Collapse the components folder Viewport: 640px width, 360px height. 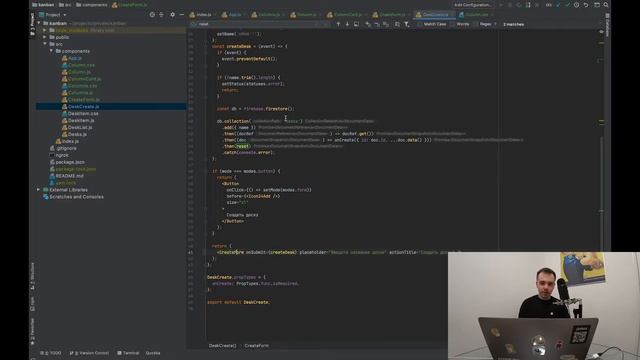click(51, 51)
